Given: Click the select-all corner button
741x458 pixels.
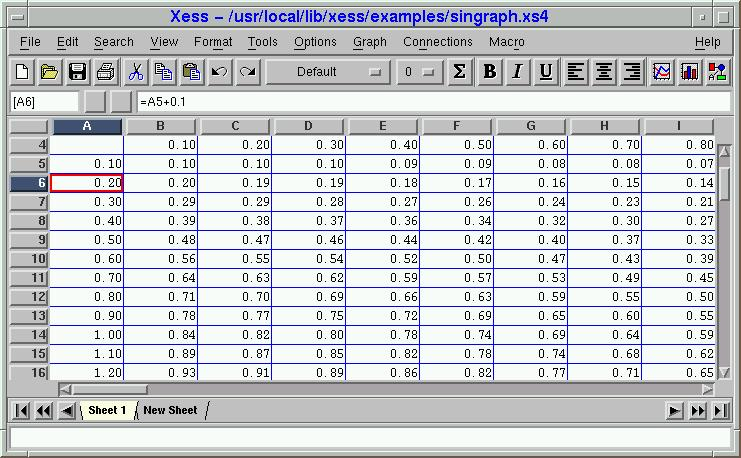Looking at the screenshot, I should [29, 126].
